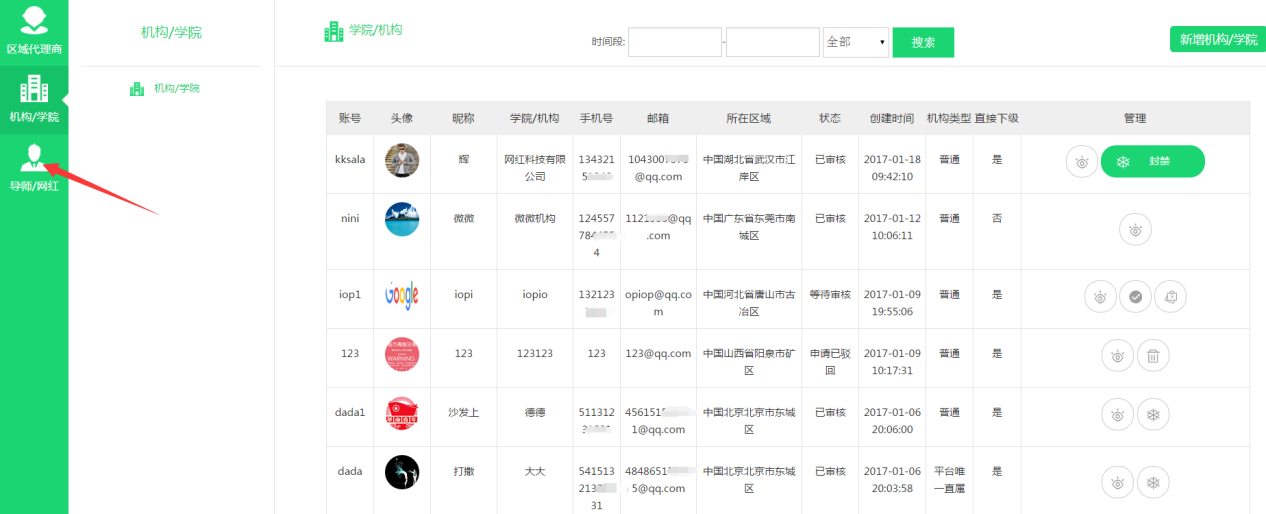
Task: Click dada1's avatar thumbnail
Action: (402, 413)
